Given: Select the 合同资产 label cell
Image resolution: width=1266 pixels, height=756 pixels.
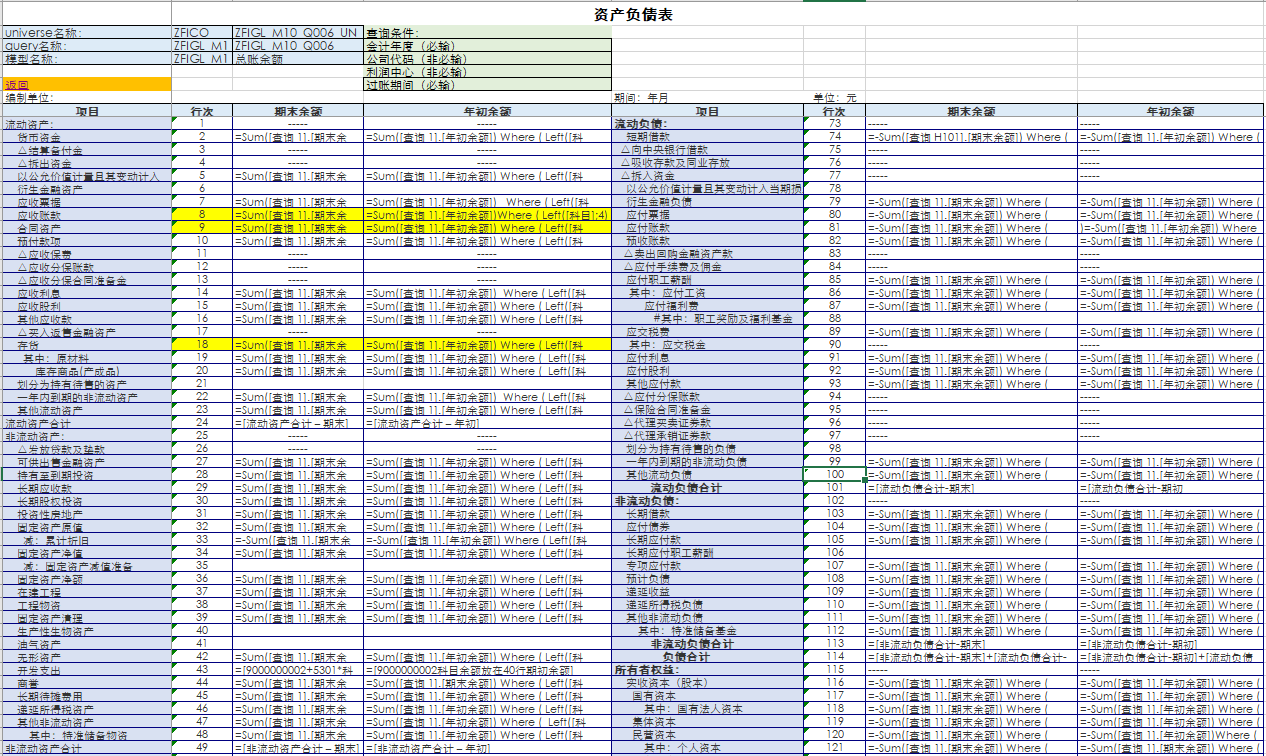Looking at the screenshot, I should point(87,228).
